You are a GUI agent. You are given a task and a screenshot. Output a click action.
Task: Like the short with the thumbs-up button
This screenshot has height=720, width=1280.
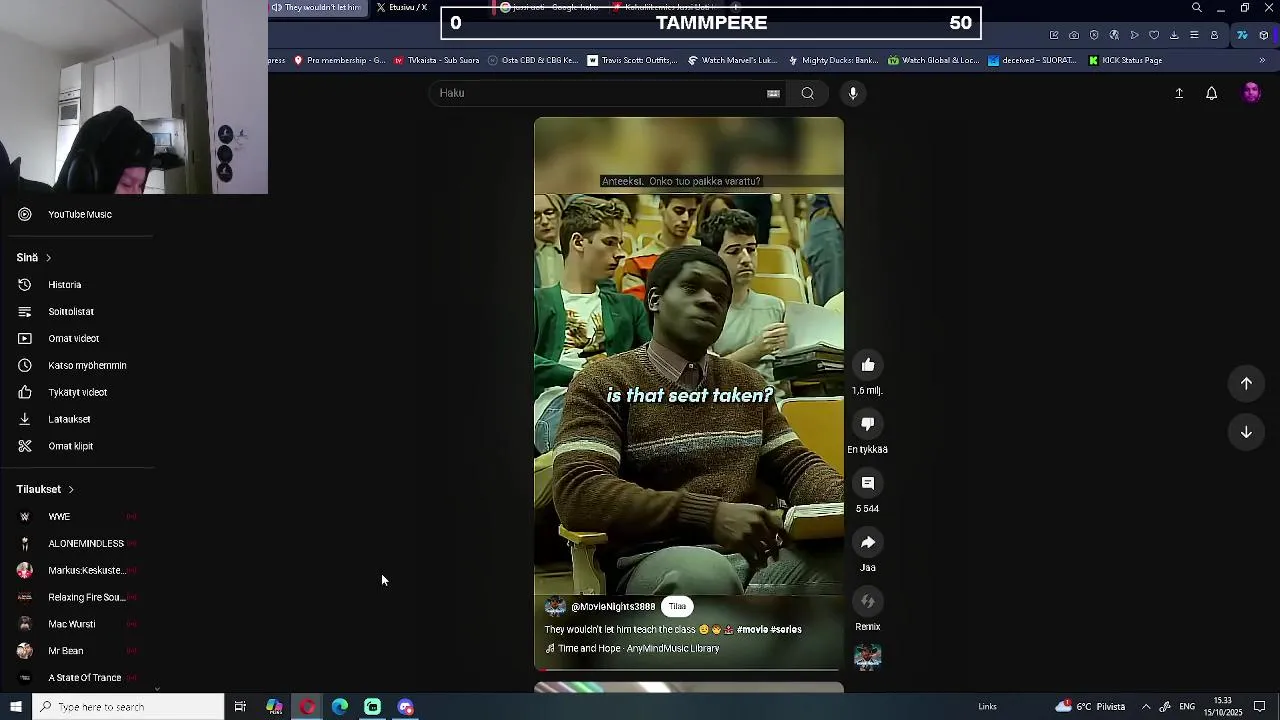(x=868, y=365)
